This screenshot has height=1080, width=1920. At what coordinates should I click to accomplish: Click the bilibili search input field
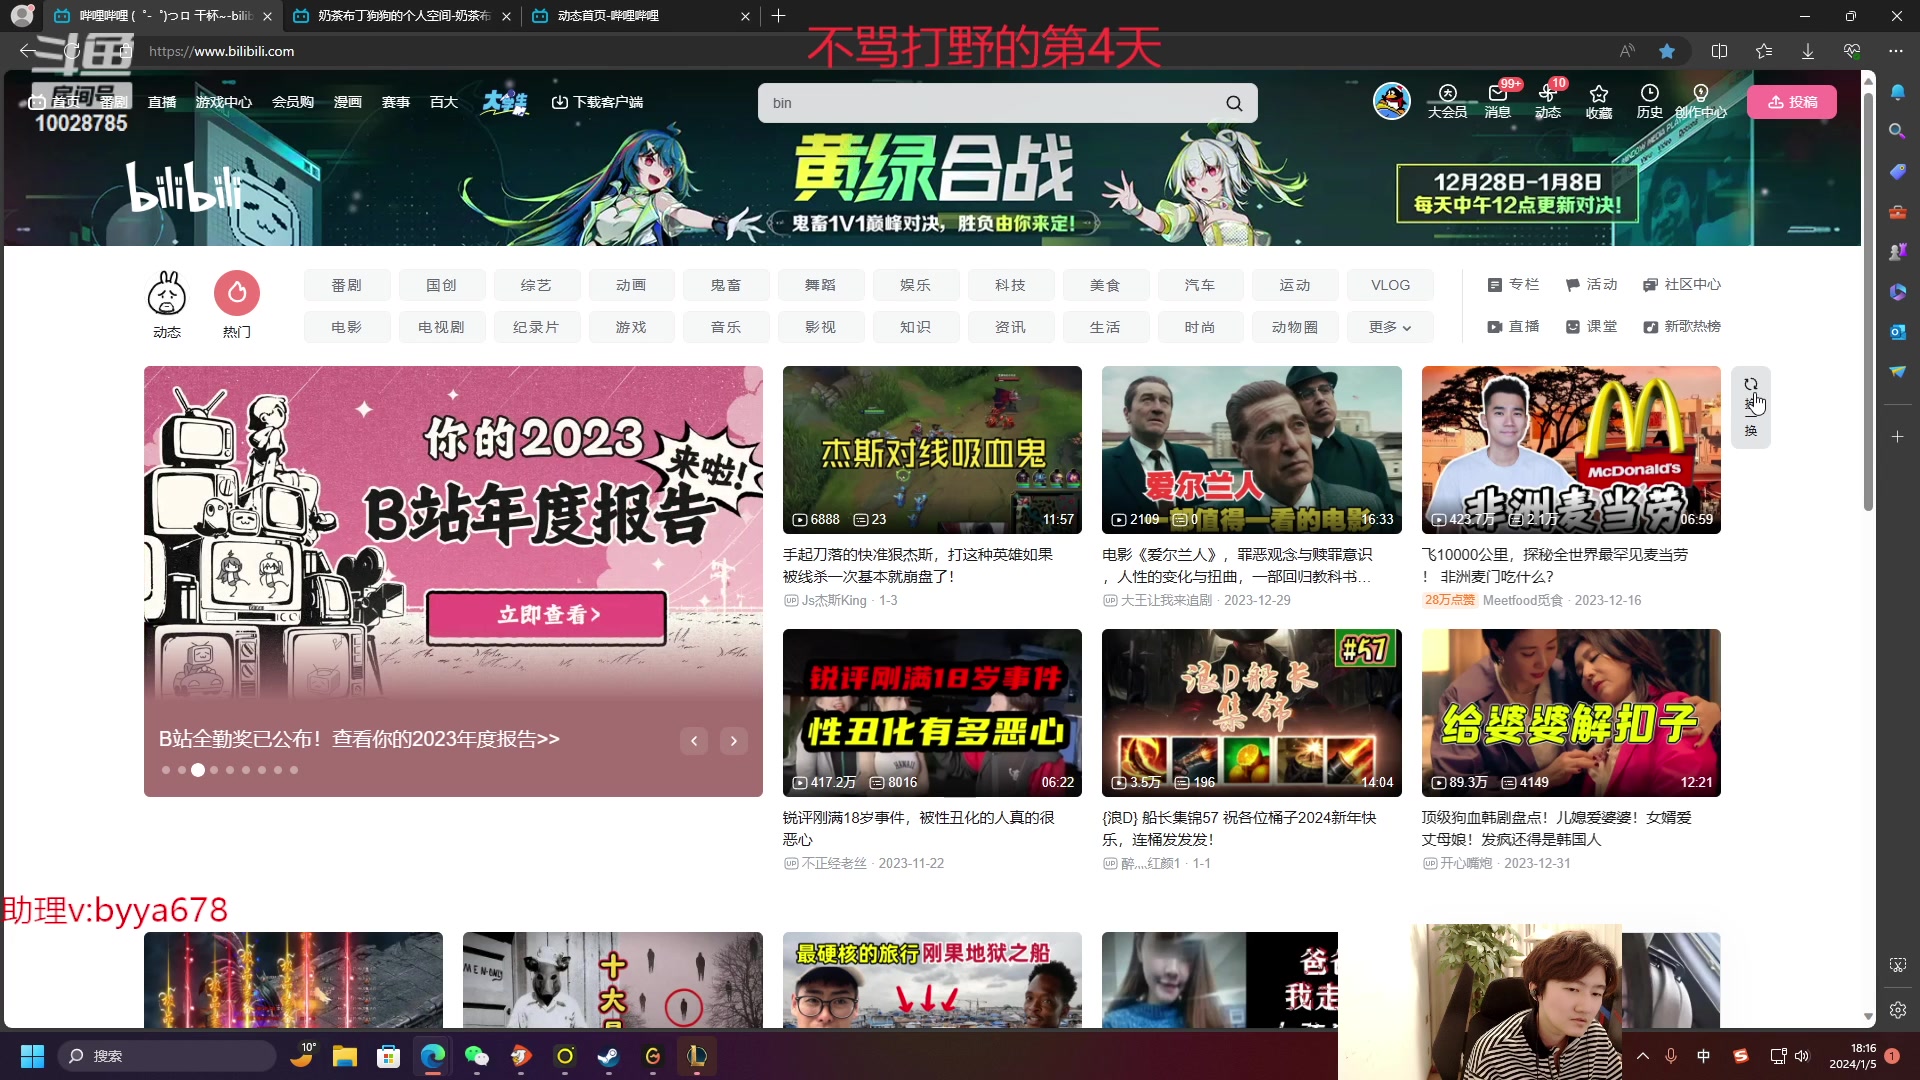pyautogui.click(x=990, y=103)
